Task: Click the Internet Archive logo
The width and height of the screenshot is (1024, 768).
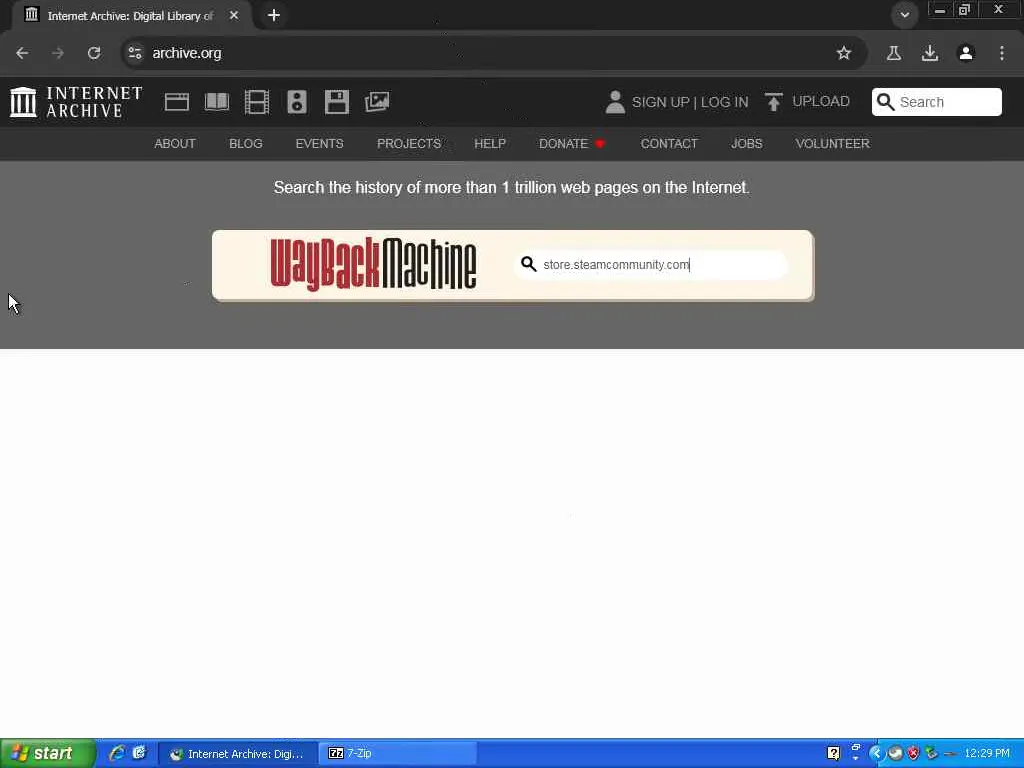Action: point(76,102)
